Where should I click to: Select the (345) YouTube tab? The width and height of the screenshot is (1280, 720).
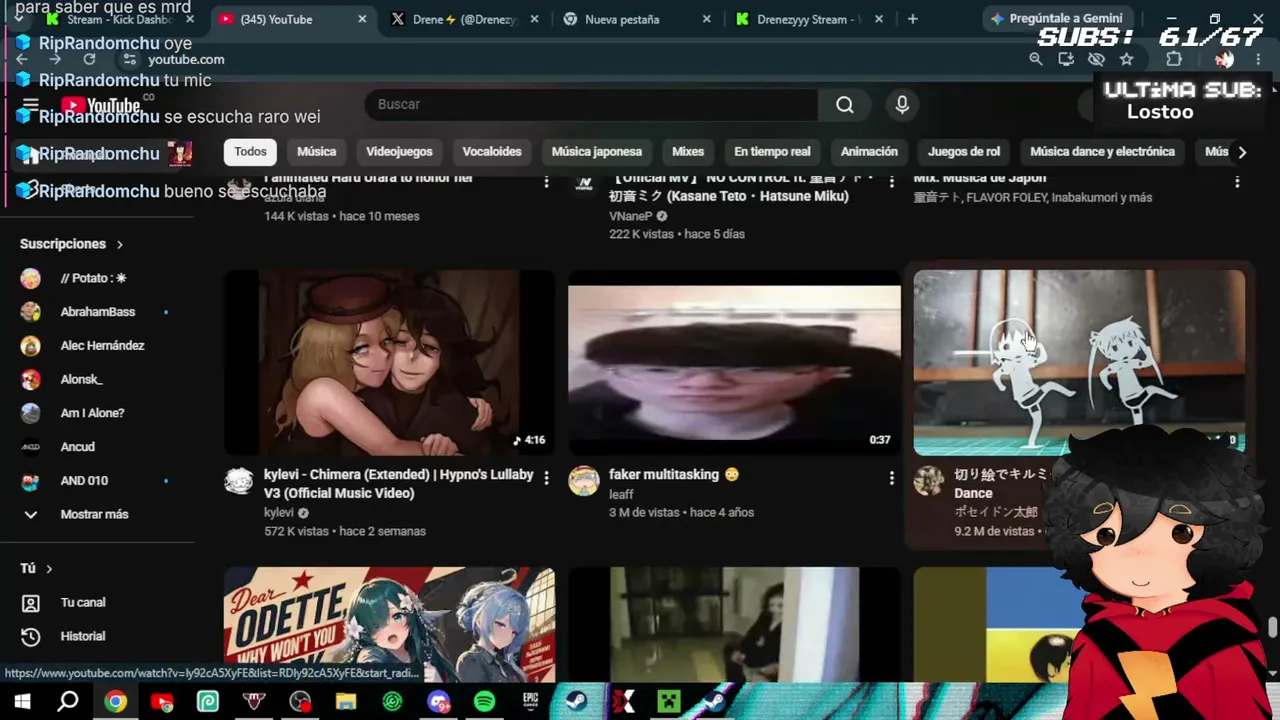[292, 19]
